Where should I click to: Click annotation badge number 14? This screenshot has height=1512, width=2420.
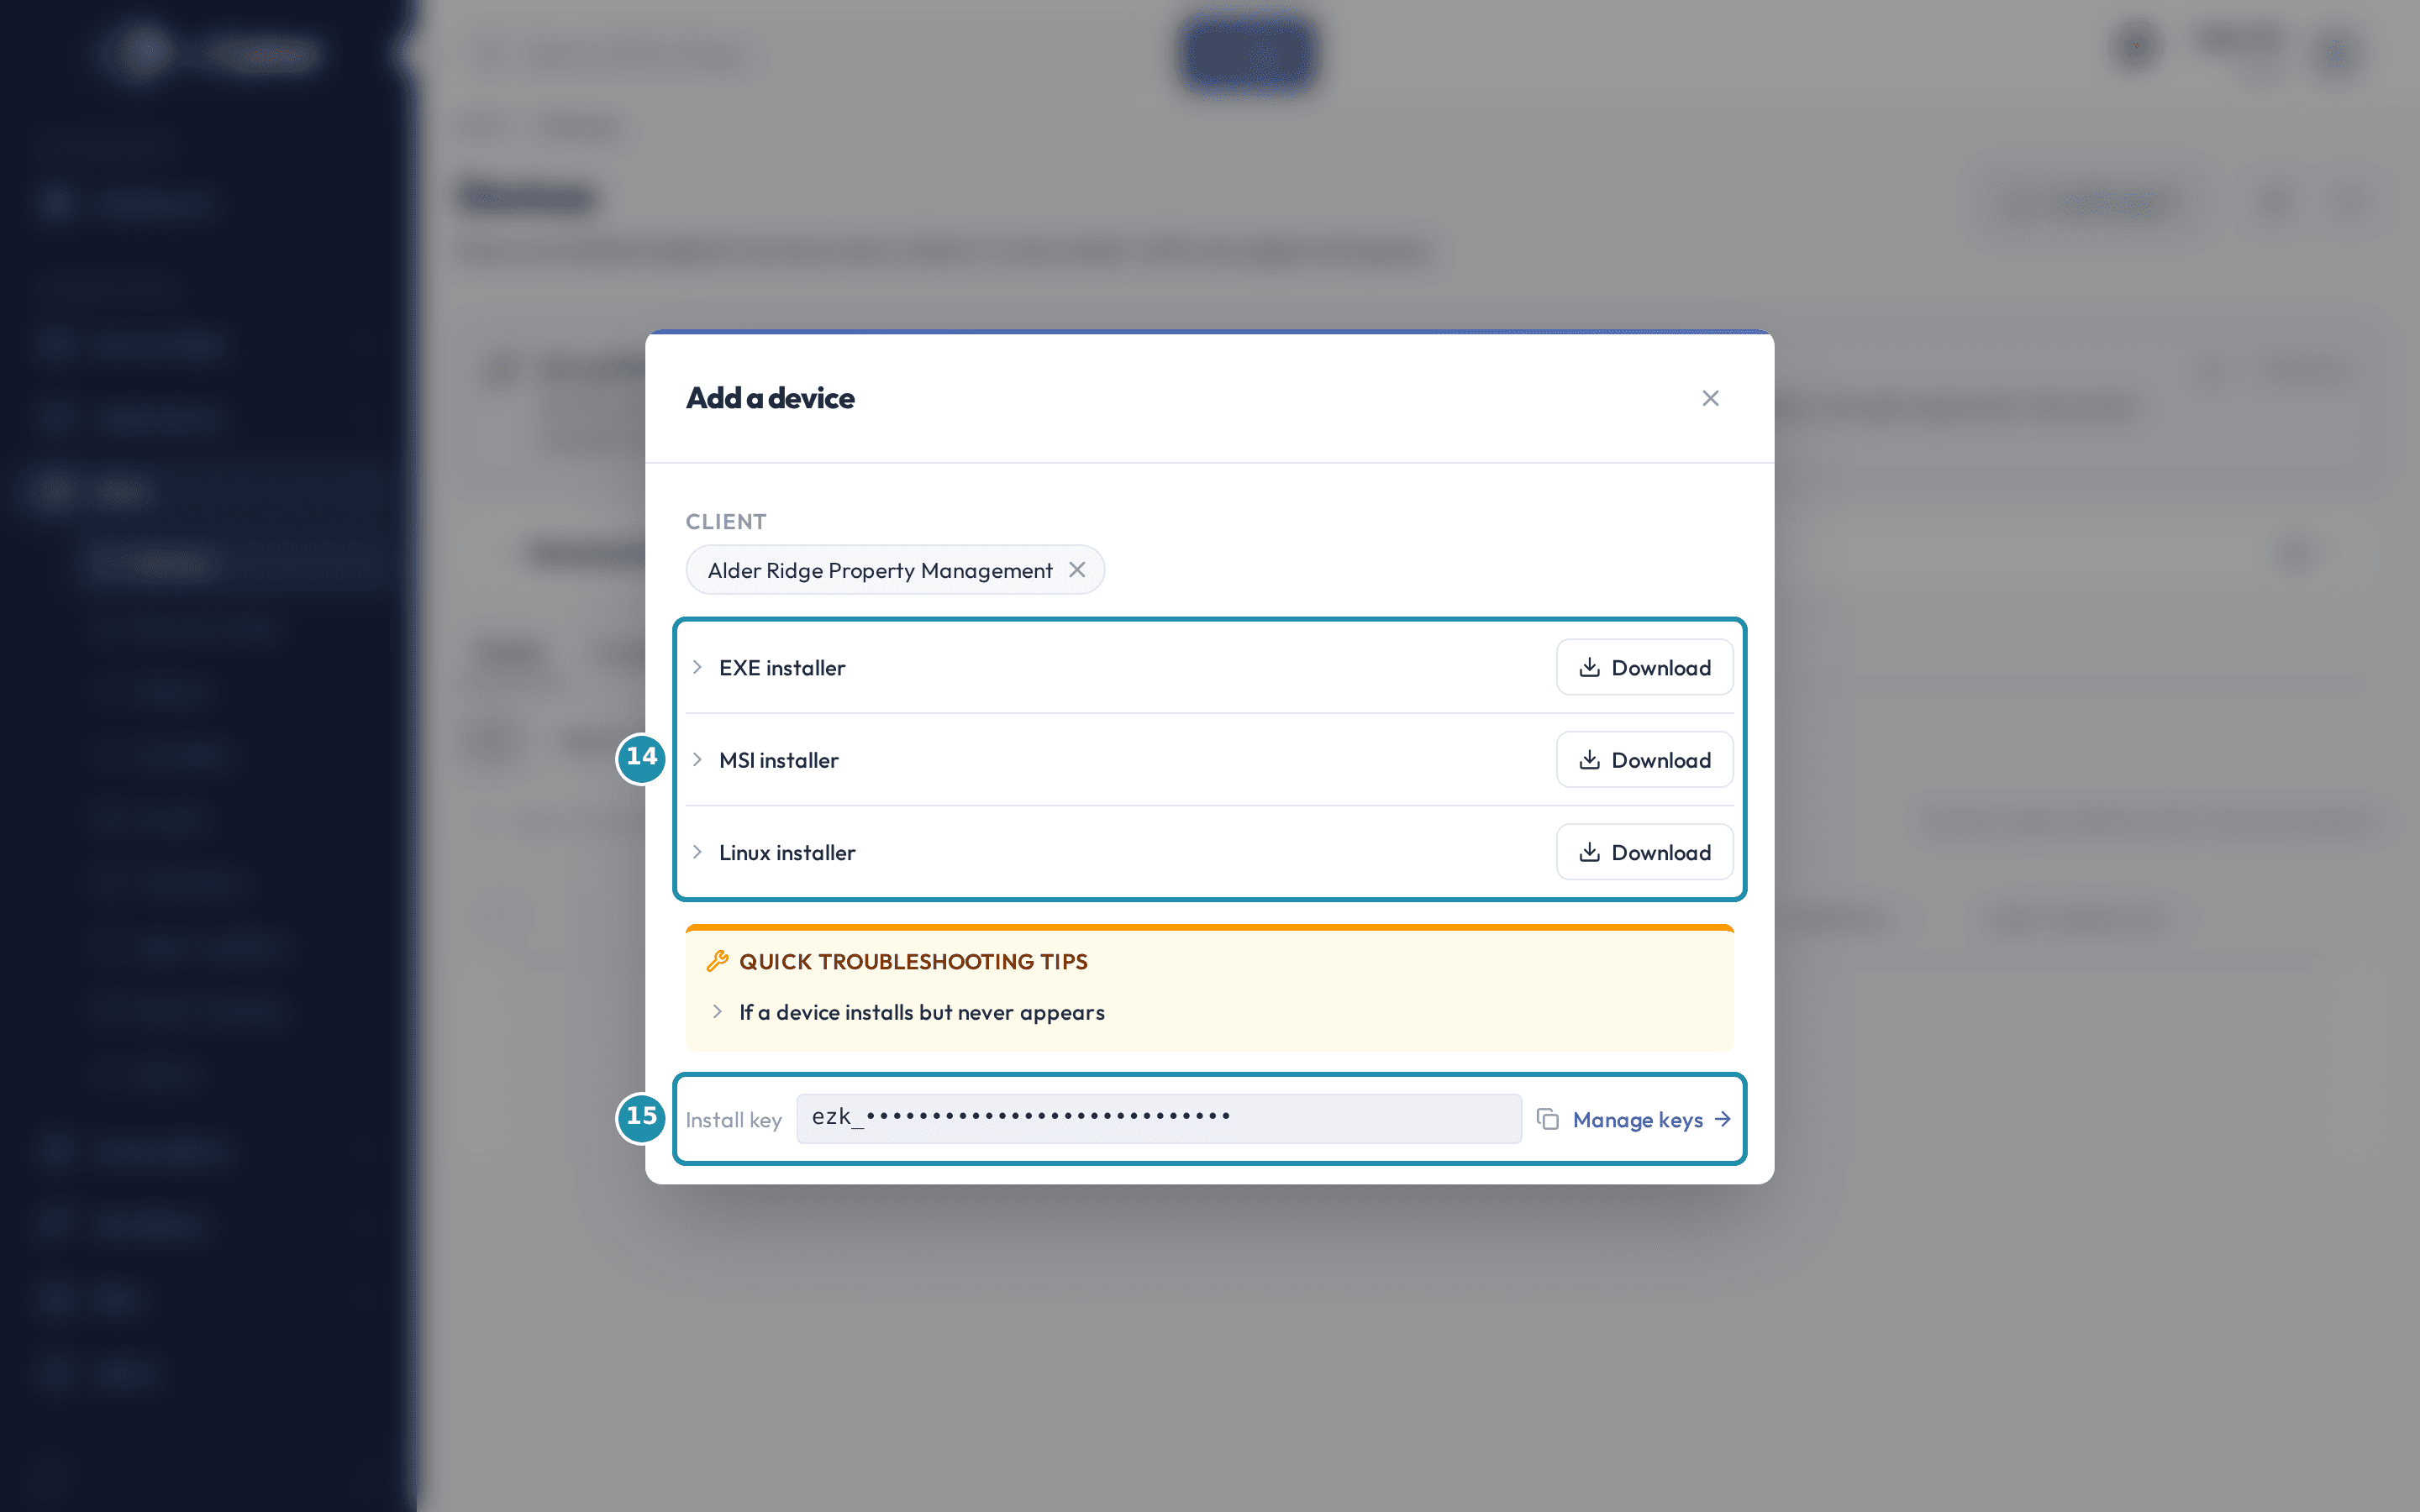click(642, 758)
